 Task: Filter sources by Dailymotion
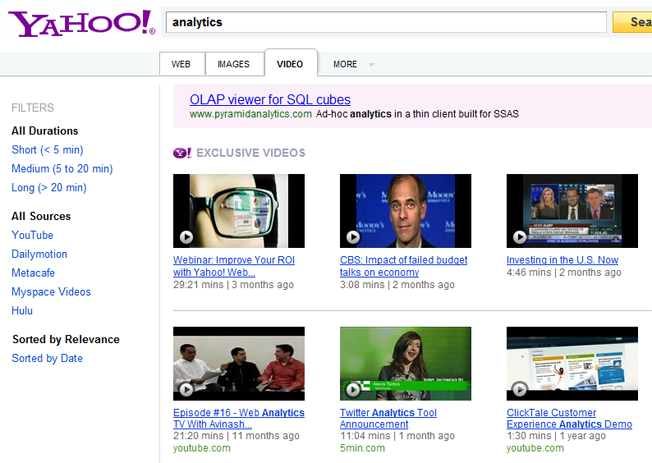39,254
